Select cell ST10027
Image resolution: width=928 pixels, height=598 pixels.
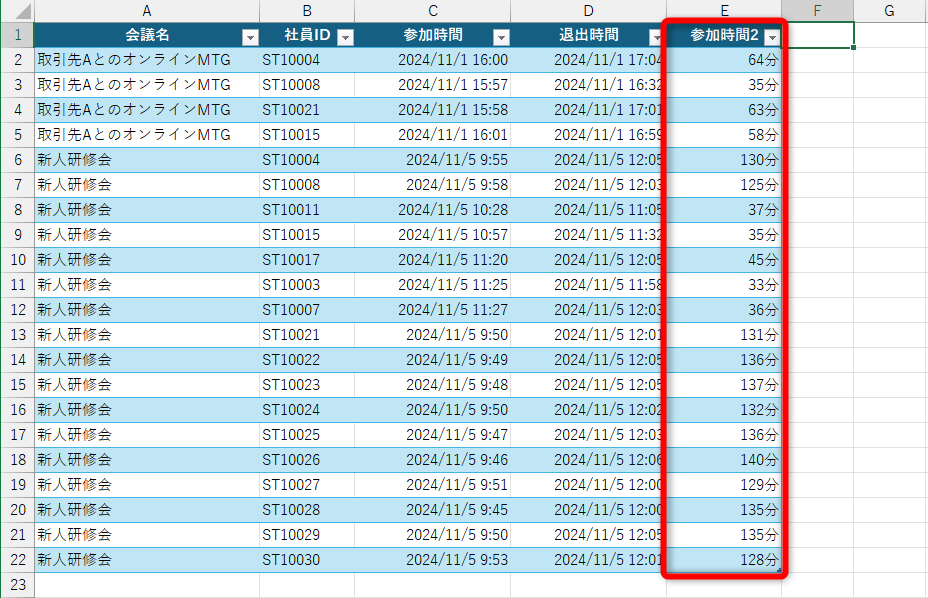point(307,485)
